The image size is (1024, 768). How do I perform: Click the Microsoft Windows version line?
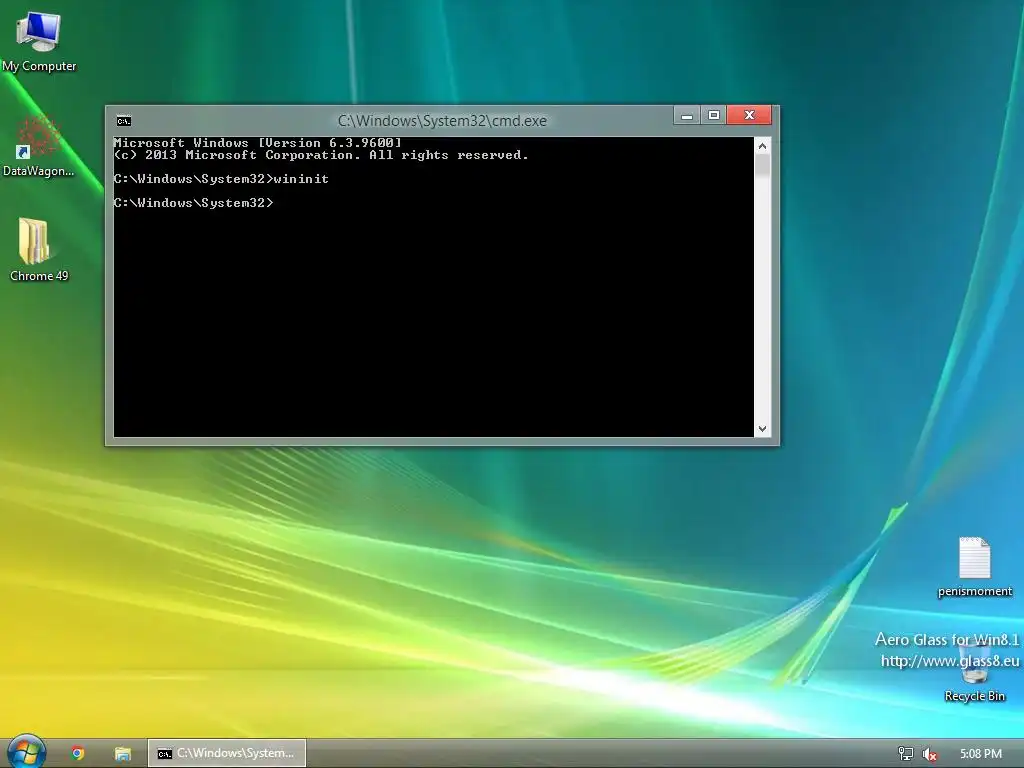[257, 143]
